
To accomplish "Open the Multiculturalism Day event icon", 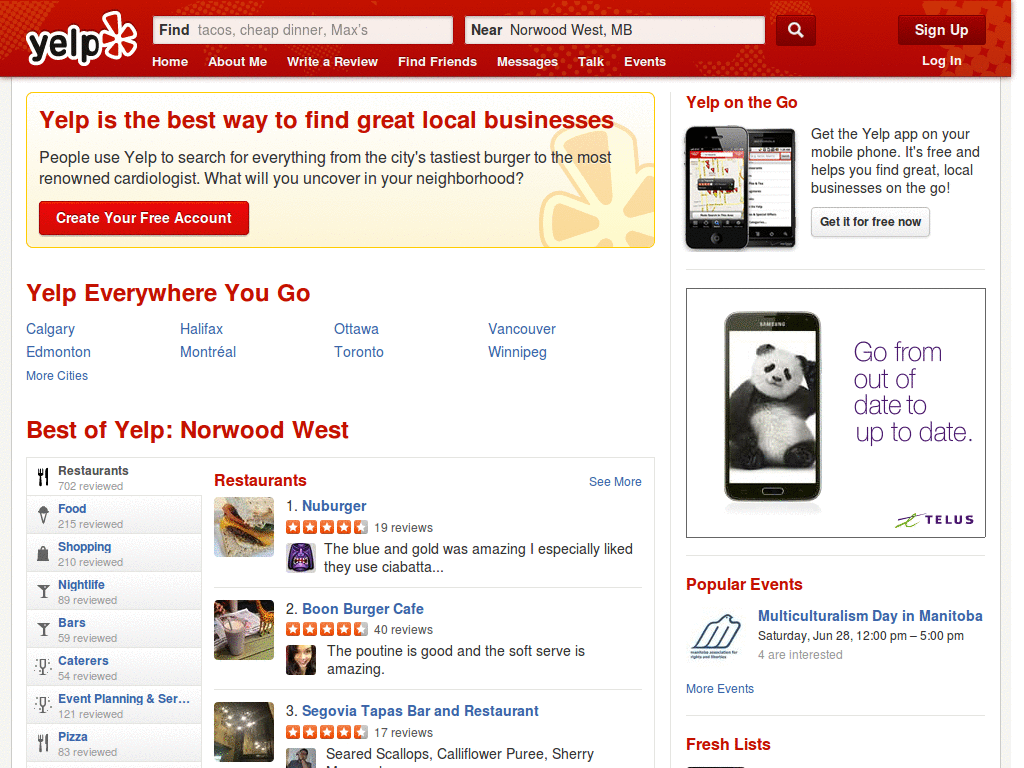I will 714,634.
